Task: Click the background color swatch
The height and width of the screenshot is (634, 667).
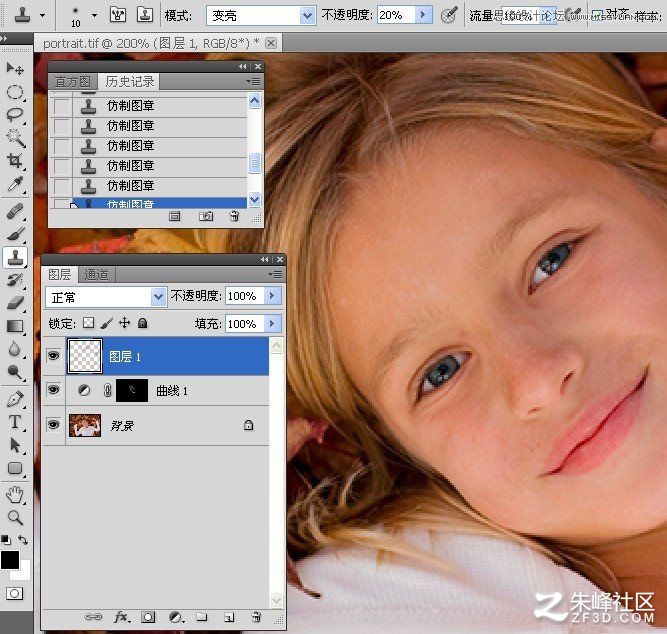Action: click(24, 572)
